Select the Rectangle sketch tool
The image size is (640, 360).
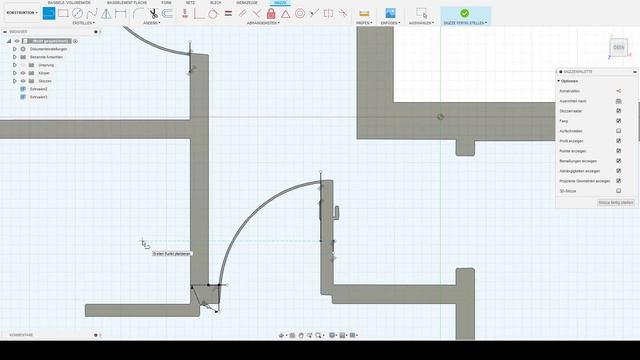coord(63,13)
